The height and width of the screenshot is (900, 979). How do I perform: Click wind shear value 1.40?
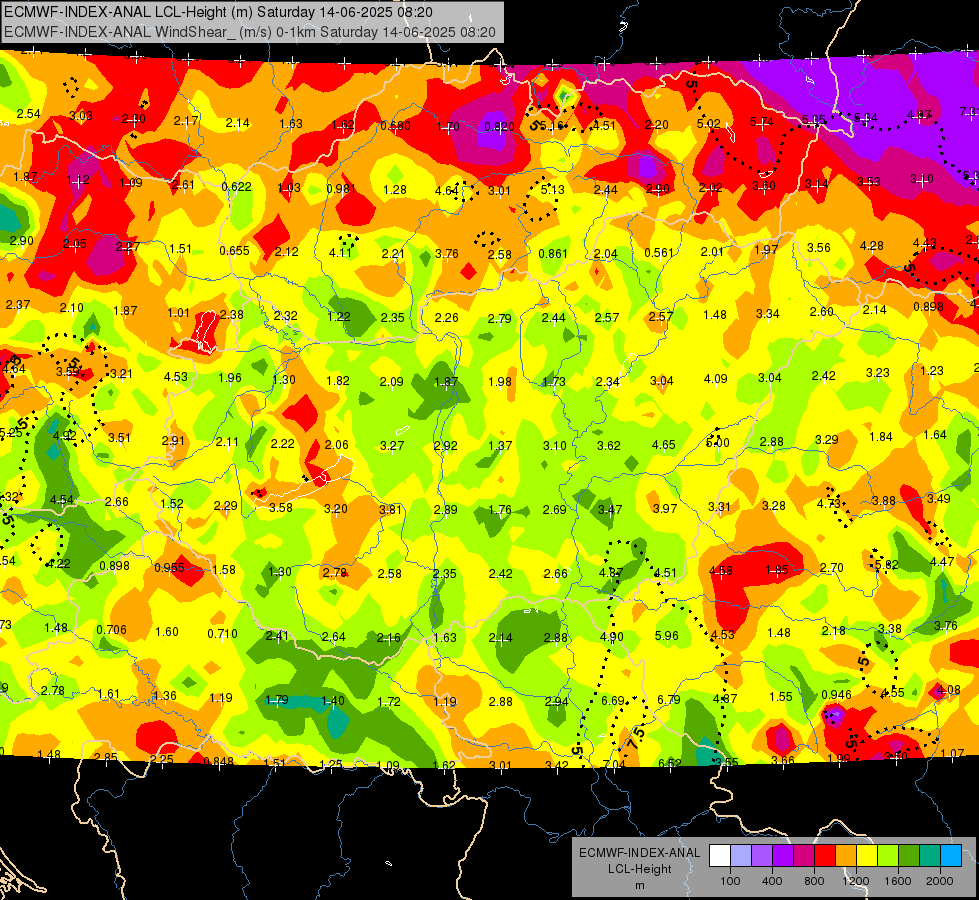[333, 700]
